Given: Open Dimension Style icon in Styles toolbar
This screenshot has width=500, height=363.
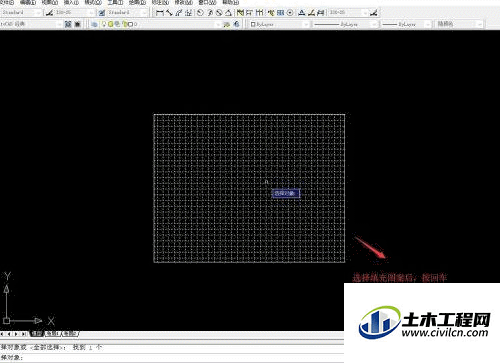Looking at the screenshot, I should (49, 13).
